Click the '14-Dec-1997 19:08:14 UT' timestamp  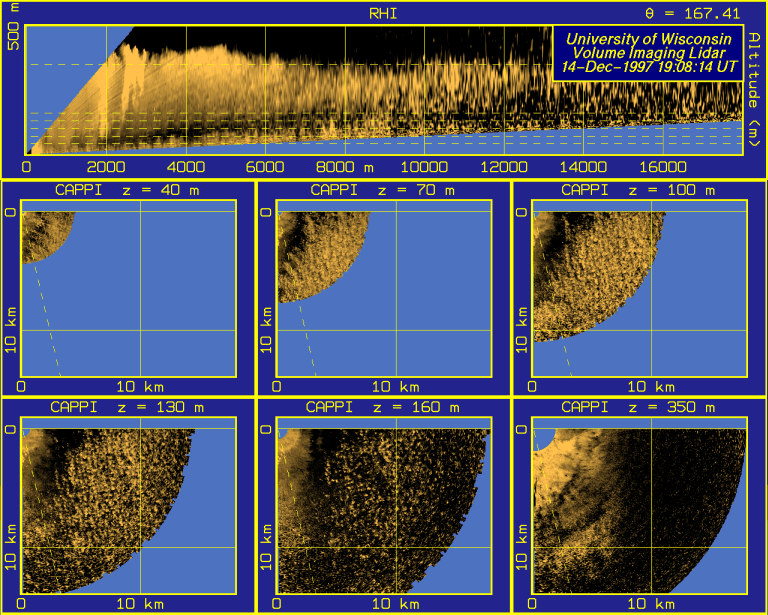pyautogui.click(x=648, y=67)
